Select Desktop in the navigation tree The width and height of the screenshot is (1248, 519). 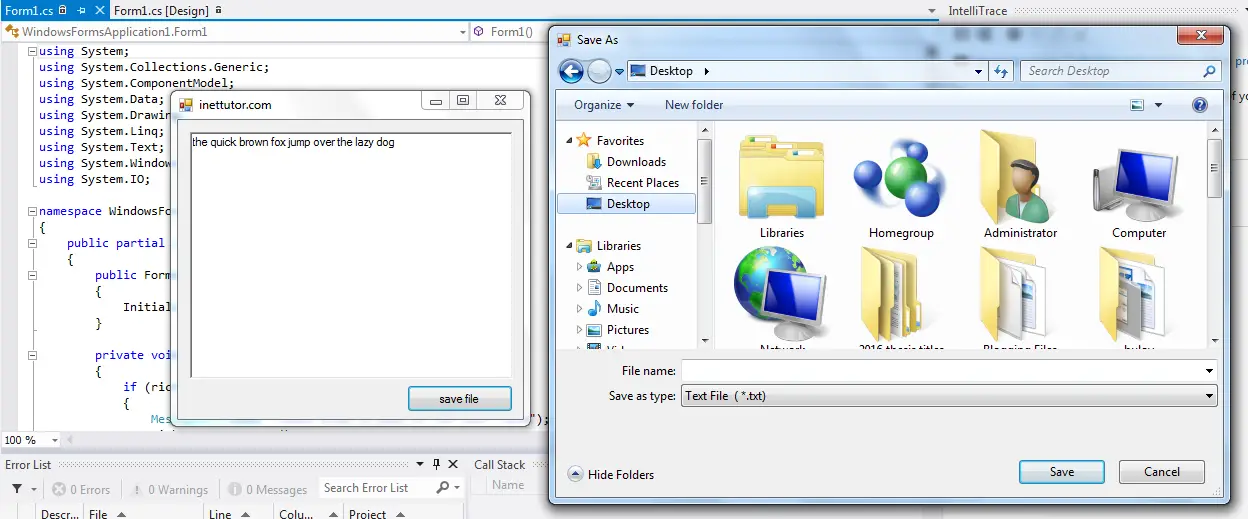pyautogui.click(x=628, y=204)
